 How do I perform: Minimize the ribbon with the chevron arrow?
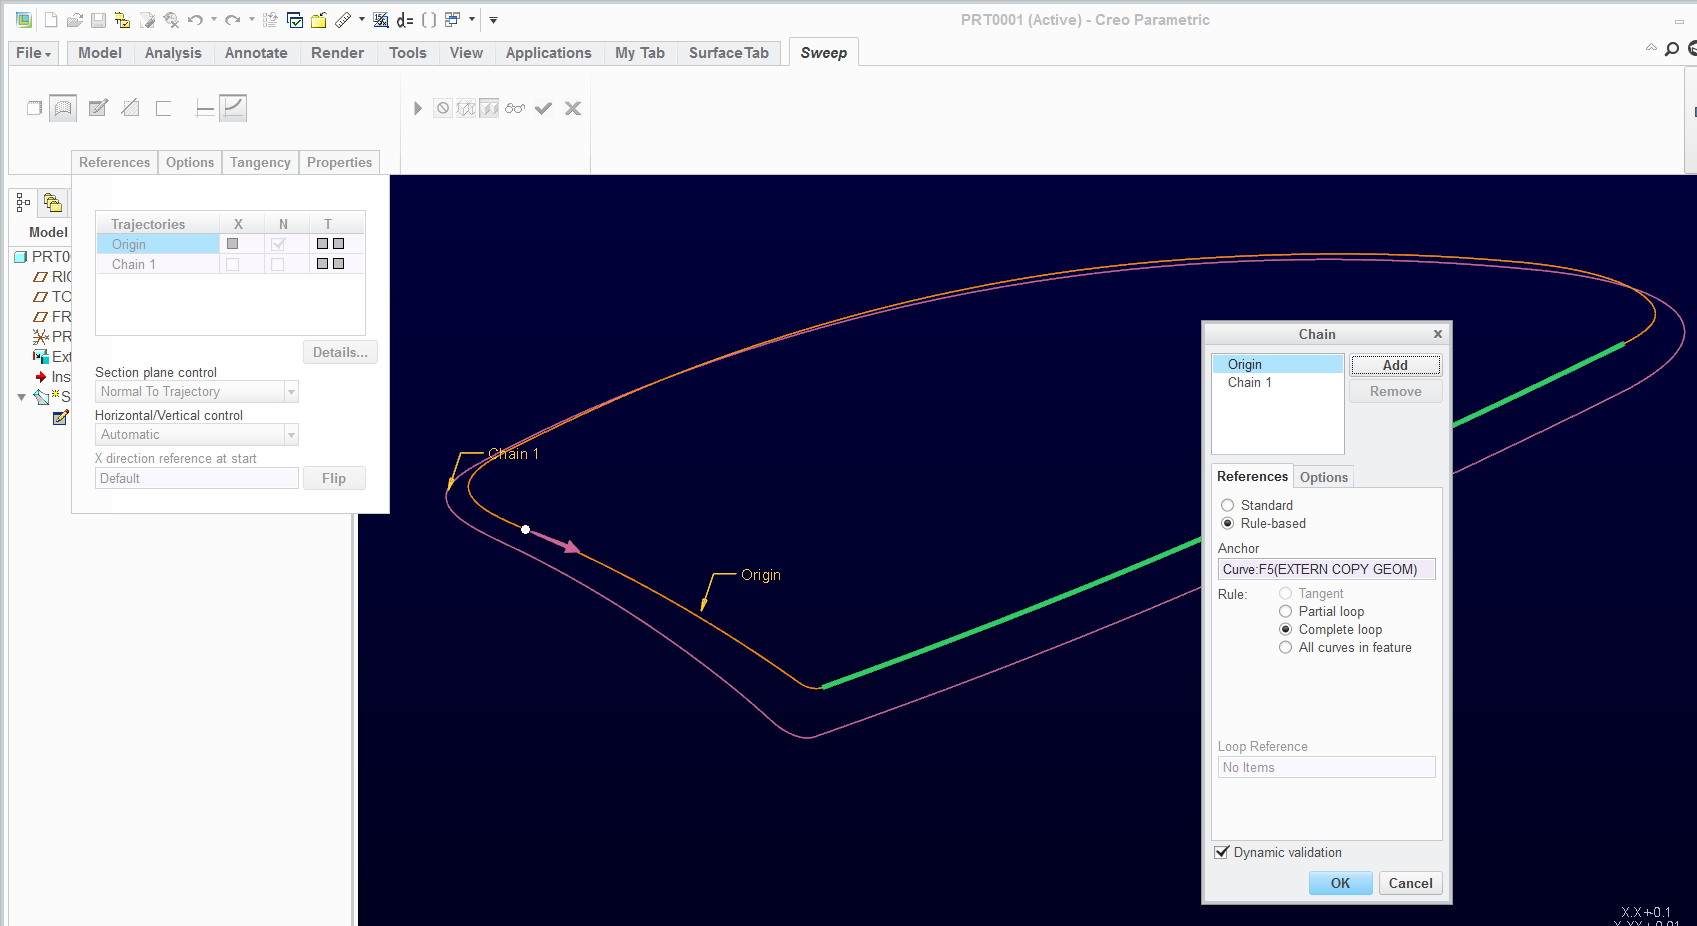pos(1651,48)
